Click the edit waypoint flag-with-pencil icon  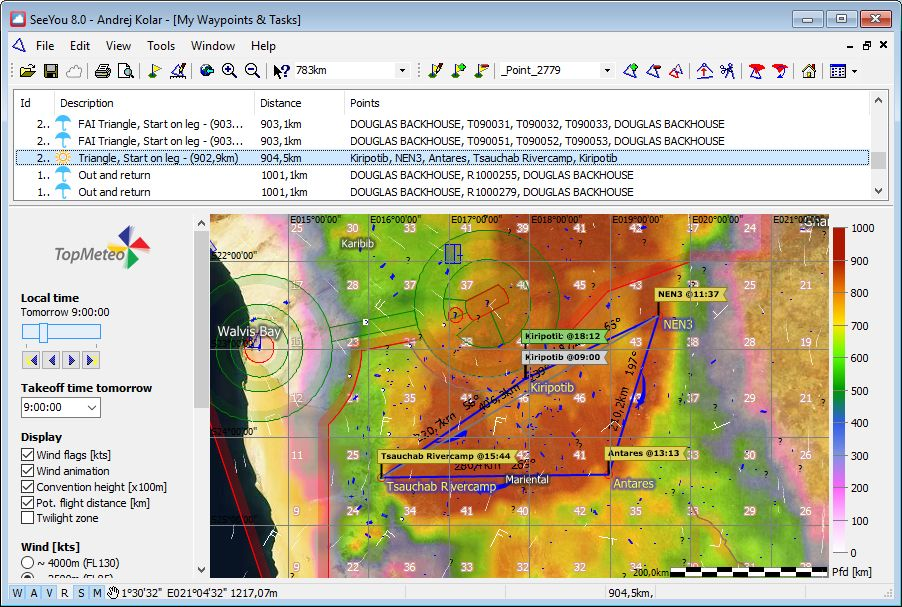tap(435, 71)
